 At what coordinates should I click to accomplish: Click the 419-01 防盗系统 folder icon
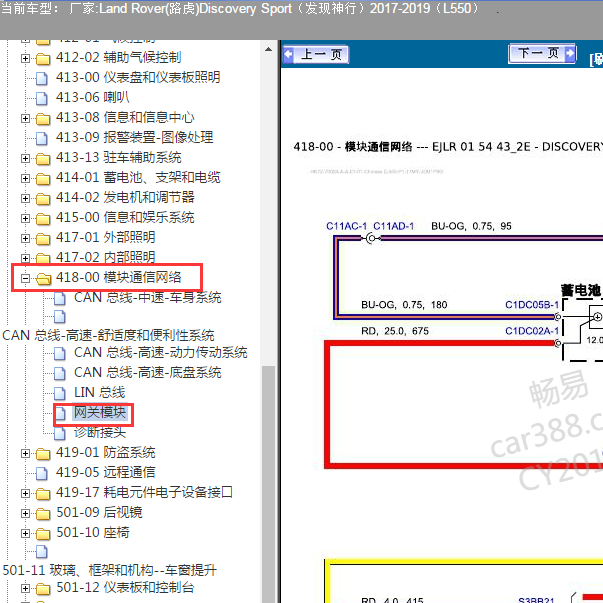[x=43, y=454]
